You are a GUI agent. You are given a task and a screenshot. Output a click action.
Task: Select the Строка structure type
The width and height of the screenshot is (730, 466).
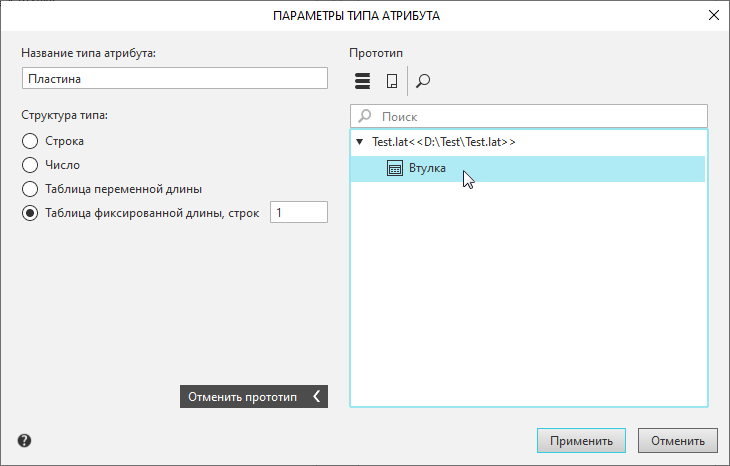point(30,141)
